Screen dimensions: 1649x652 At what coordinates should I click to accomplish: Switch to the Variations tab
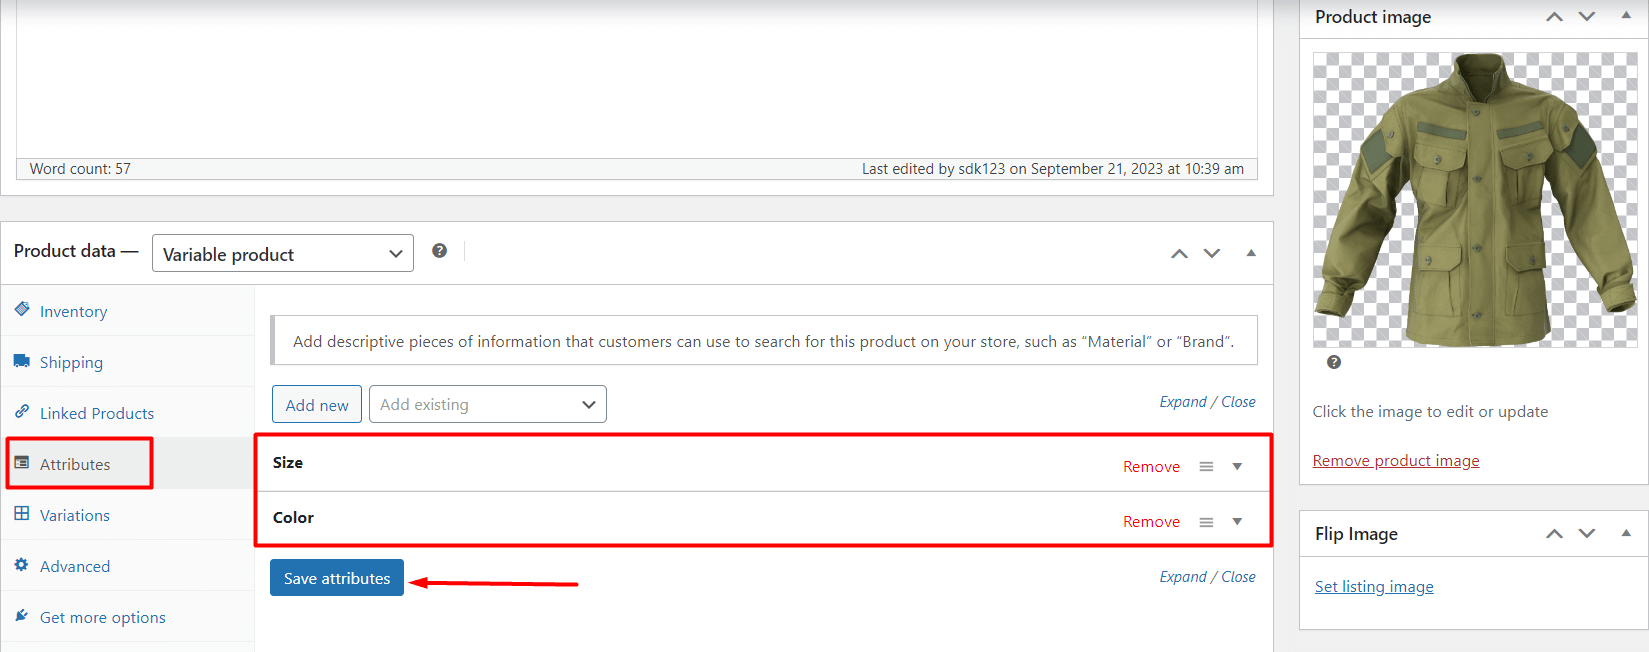[x=75, y=516]
